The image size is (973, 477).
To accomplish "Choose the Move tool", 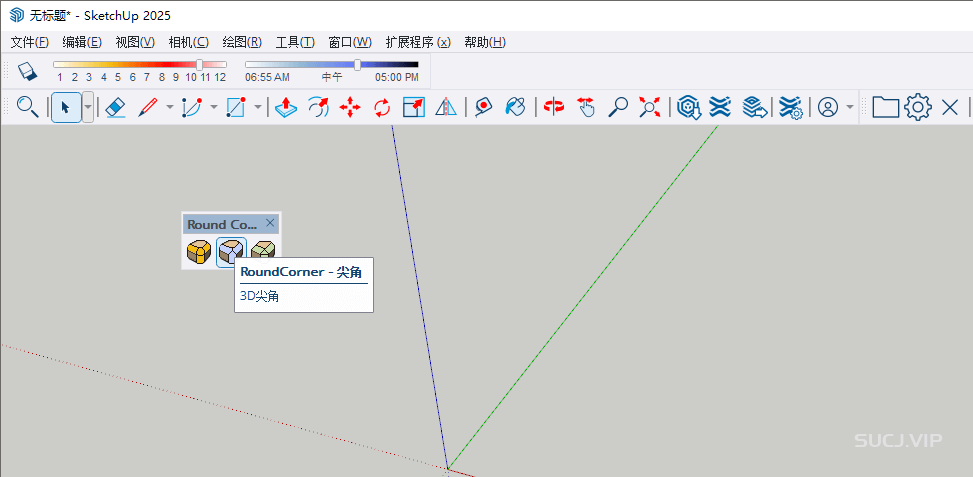I will 350,107.
